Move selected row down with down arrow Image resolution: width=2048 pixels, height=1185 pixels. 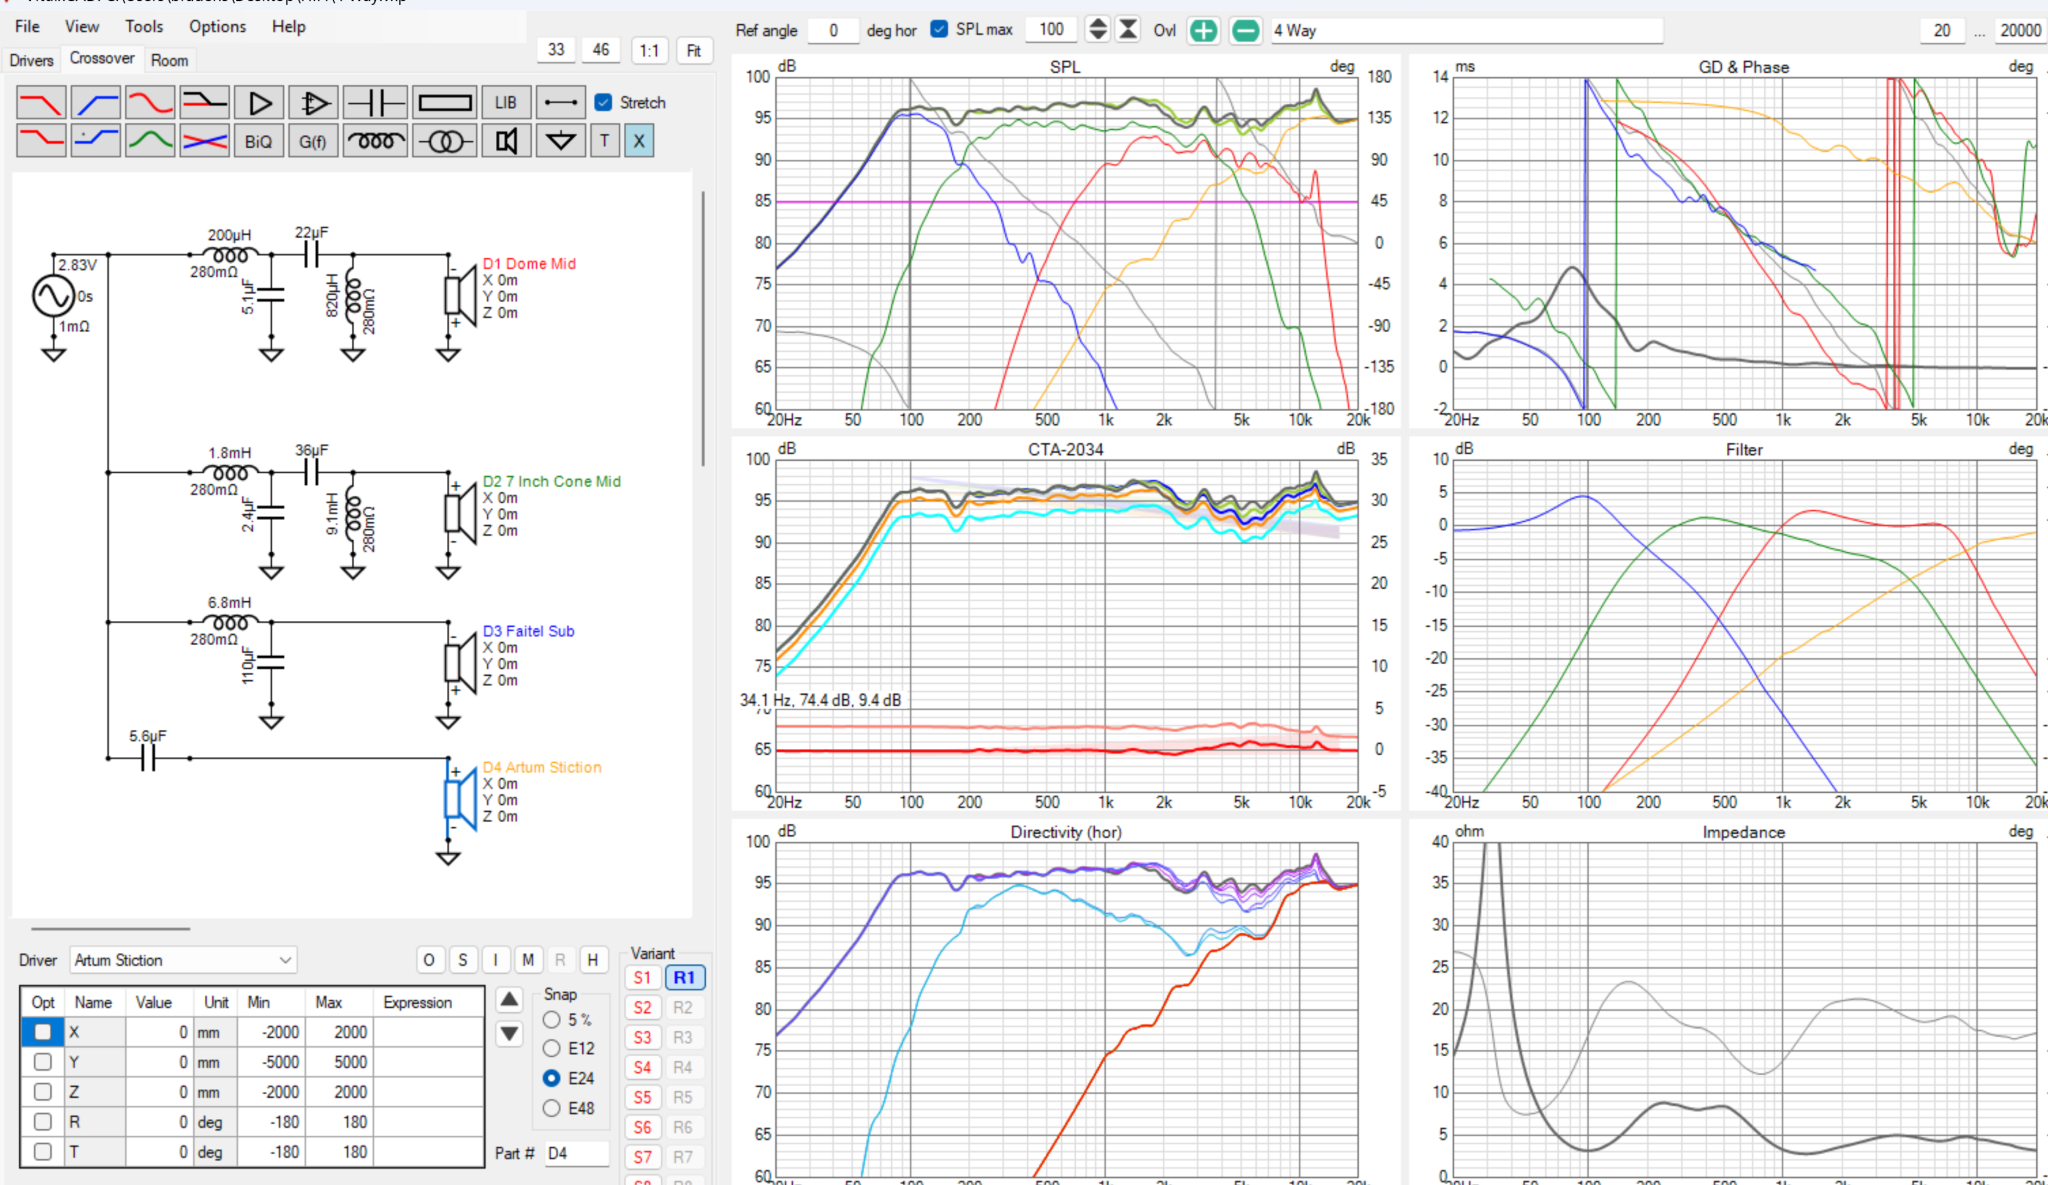click(x=509, y=1033)
